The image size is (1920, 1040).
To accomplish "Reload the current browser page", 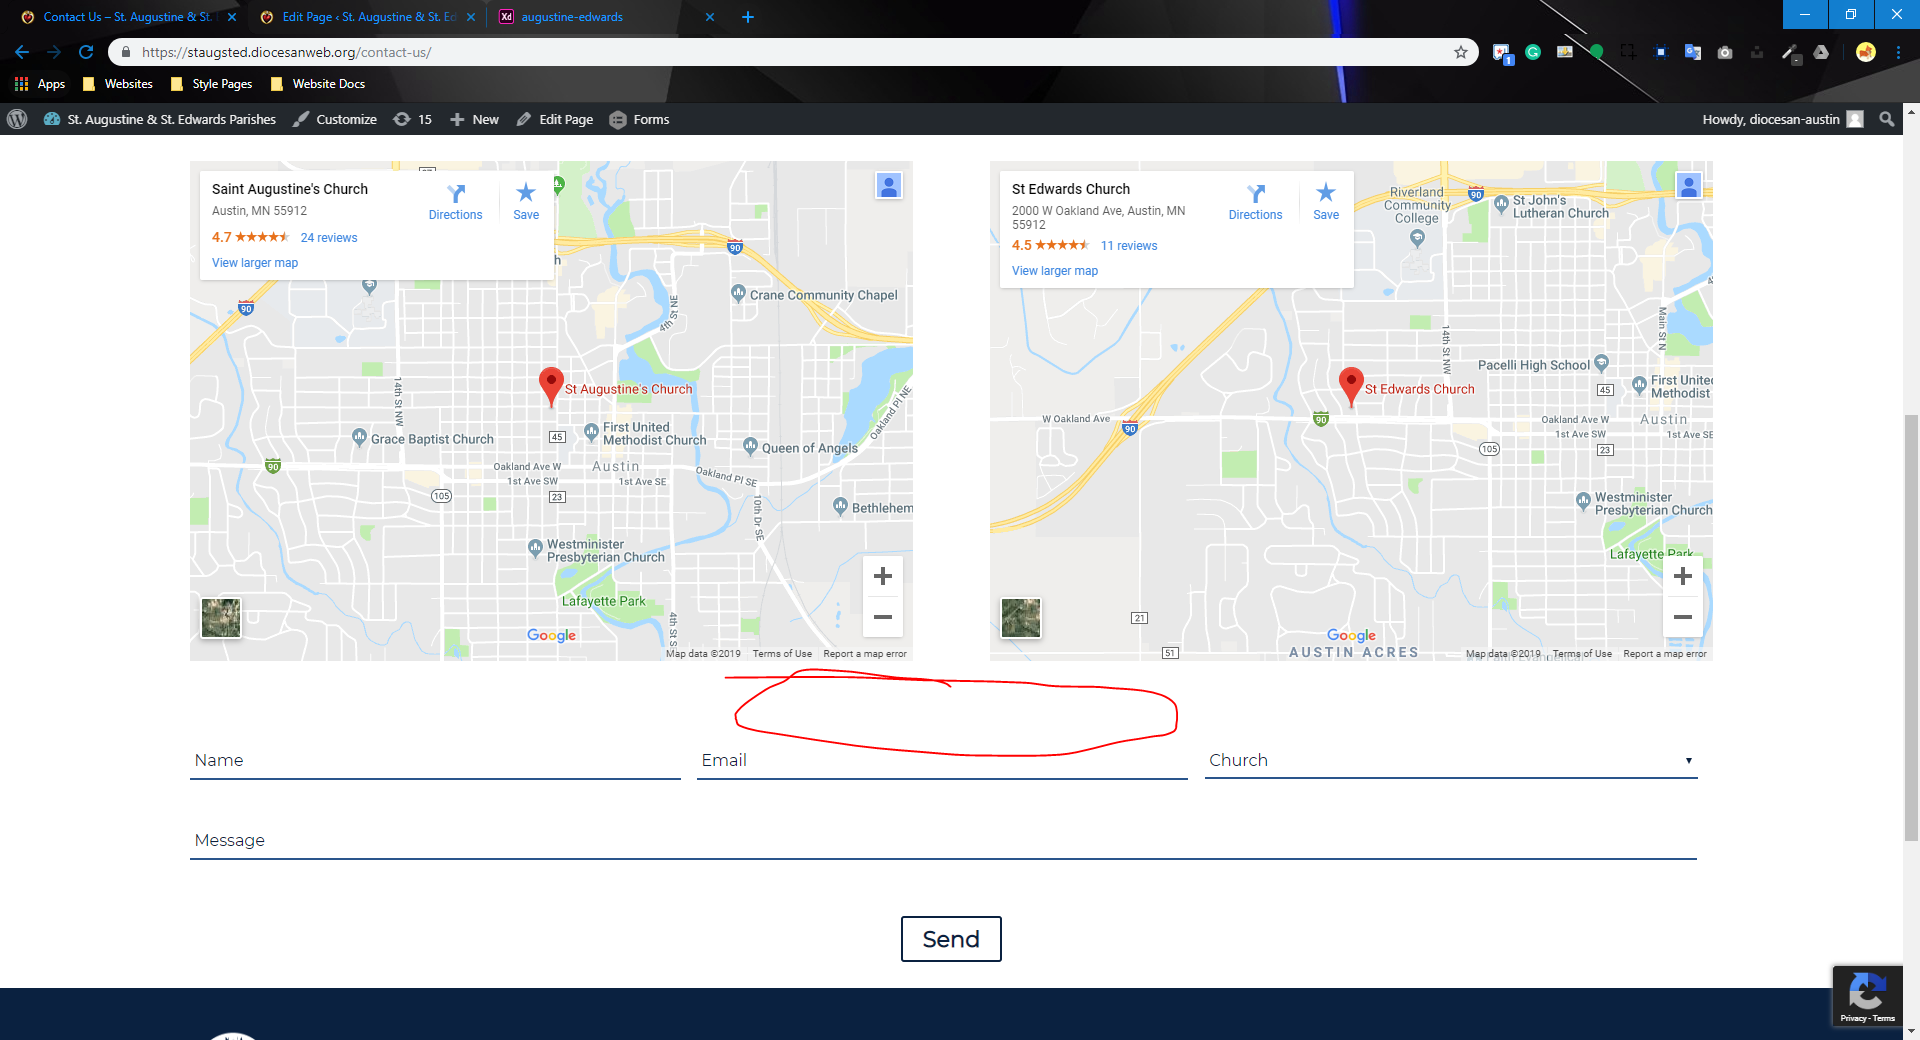I will 86,52.
